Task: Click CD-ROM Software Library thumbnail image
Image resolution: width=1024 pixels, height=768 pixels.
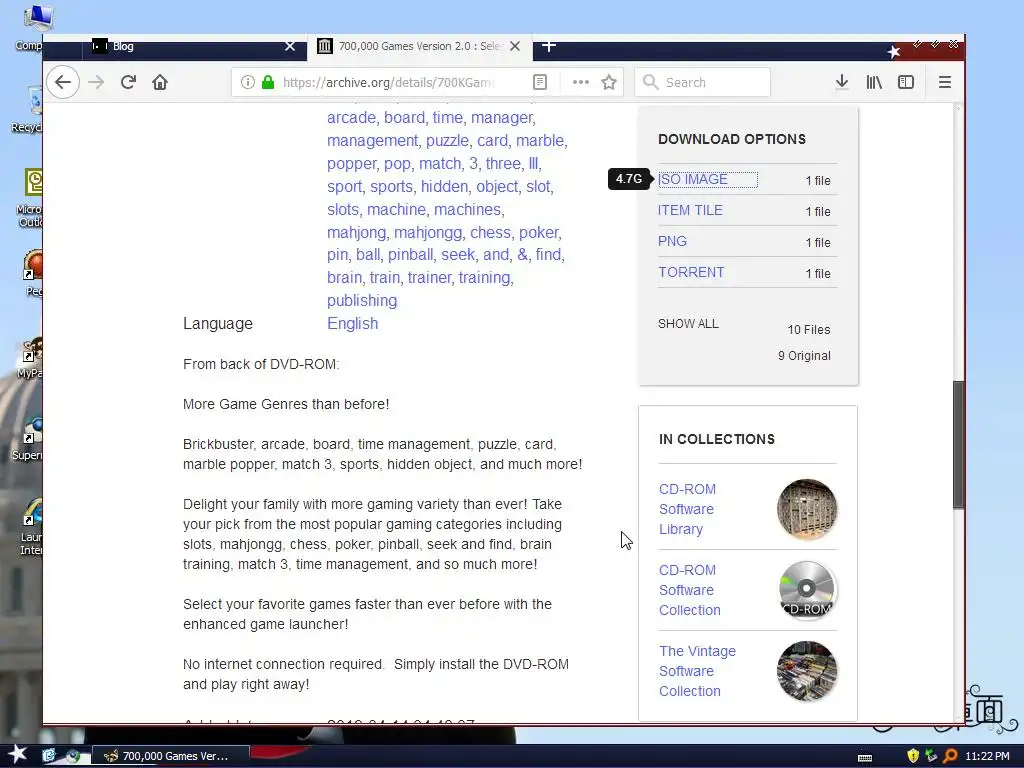Action: [x=807, y=509]
